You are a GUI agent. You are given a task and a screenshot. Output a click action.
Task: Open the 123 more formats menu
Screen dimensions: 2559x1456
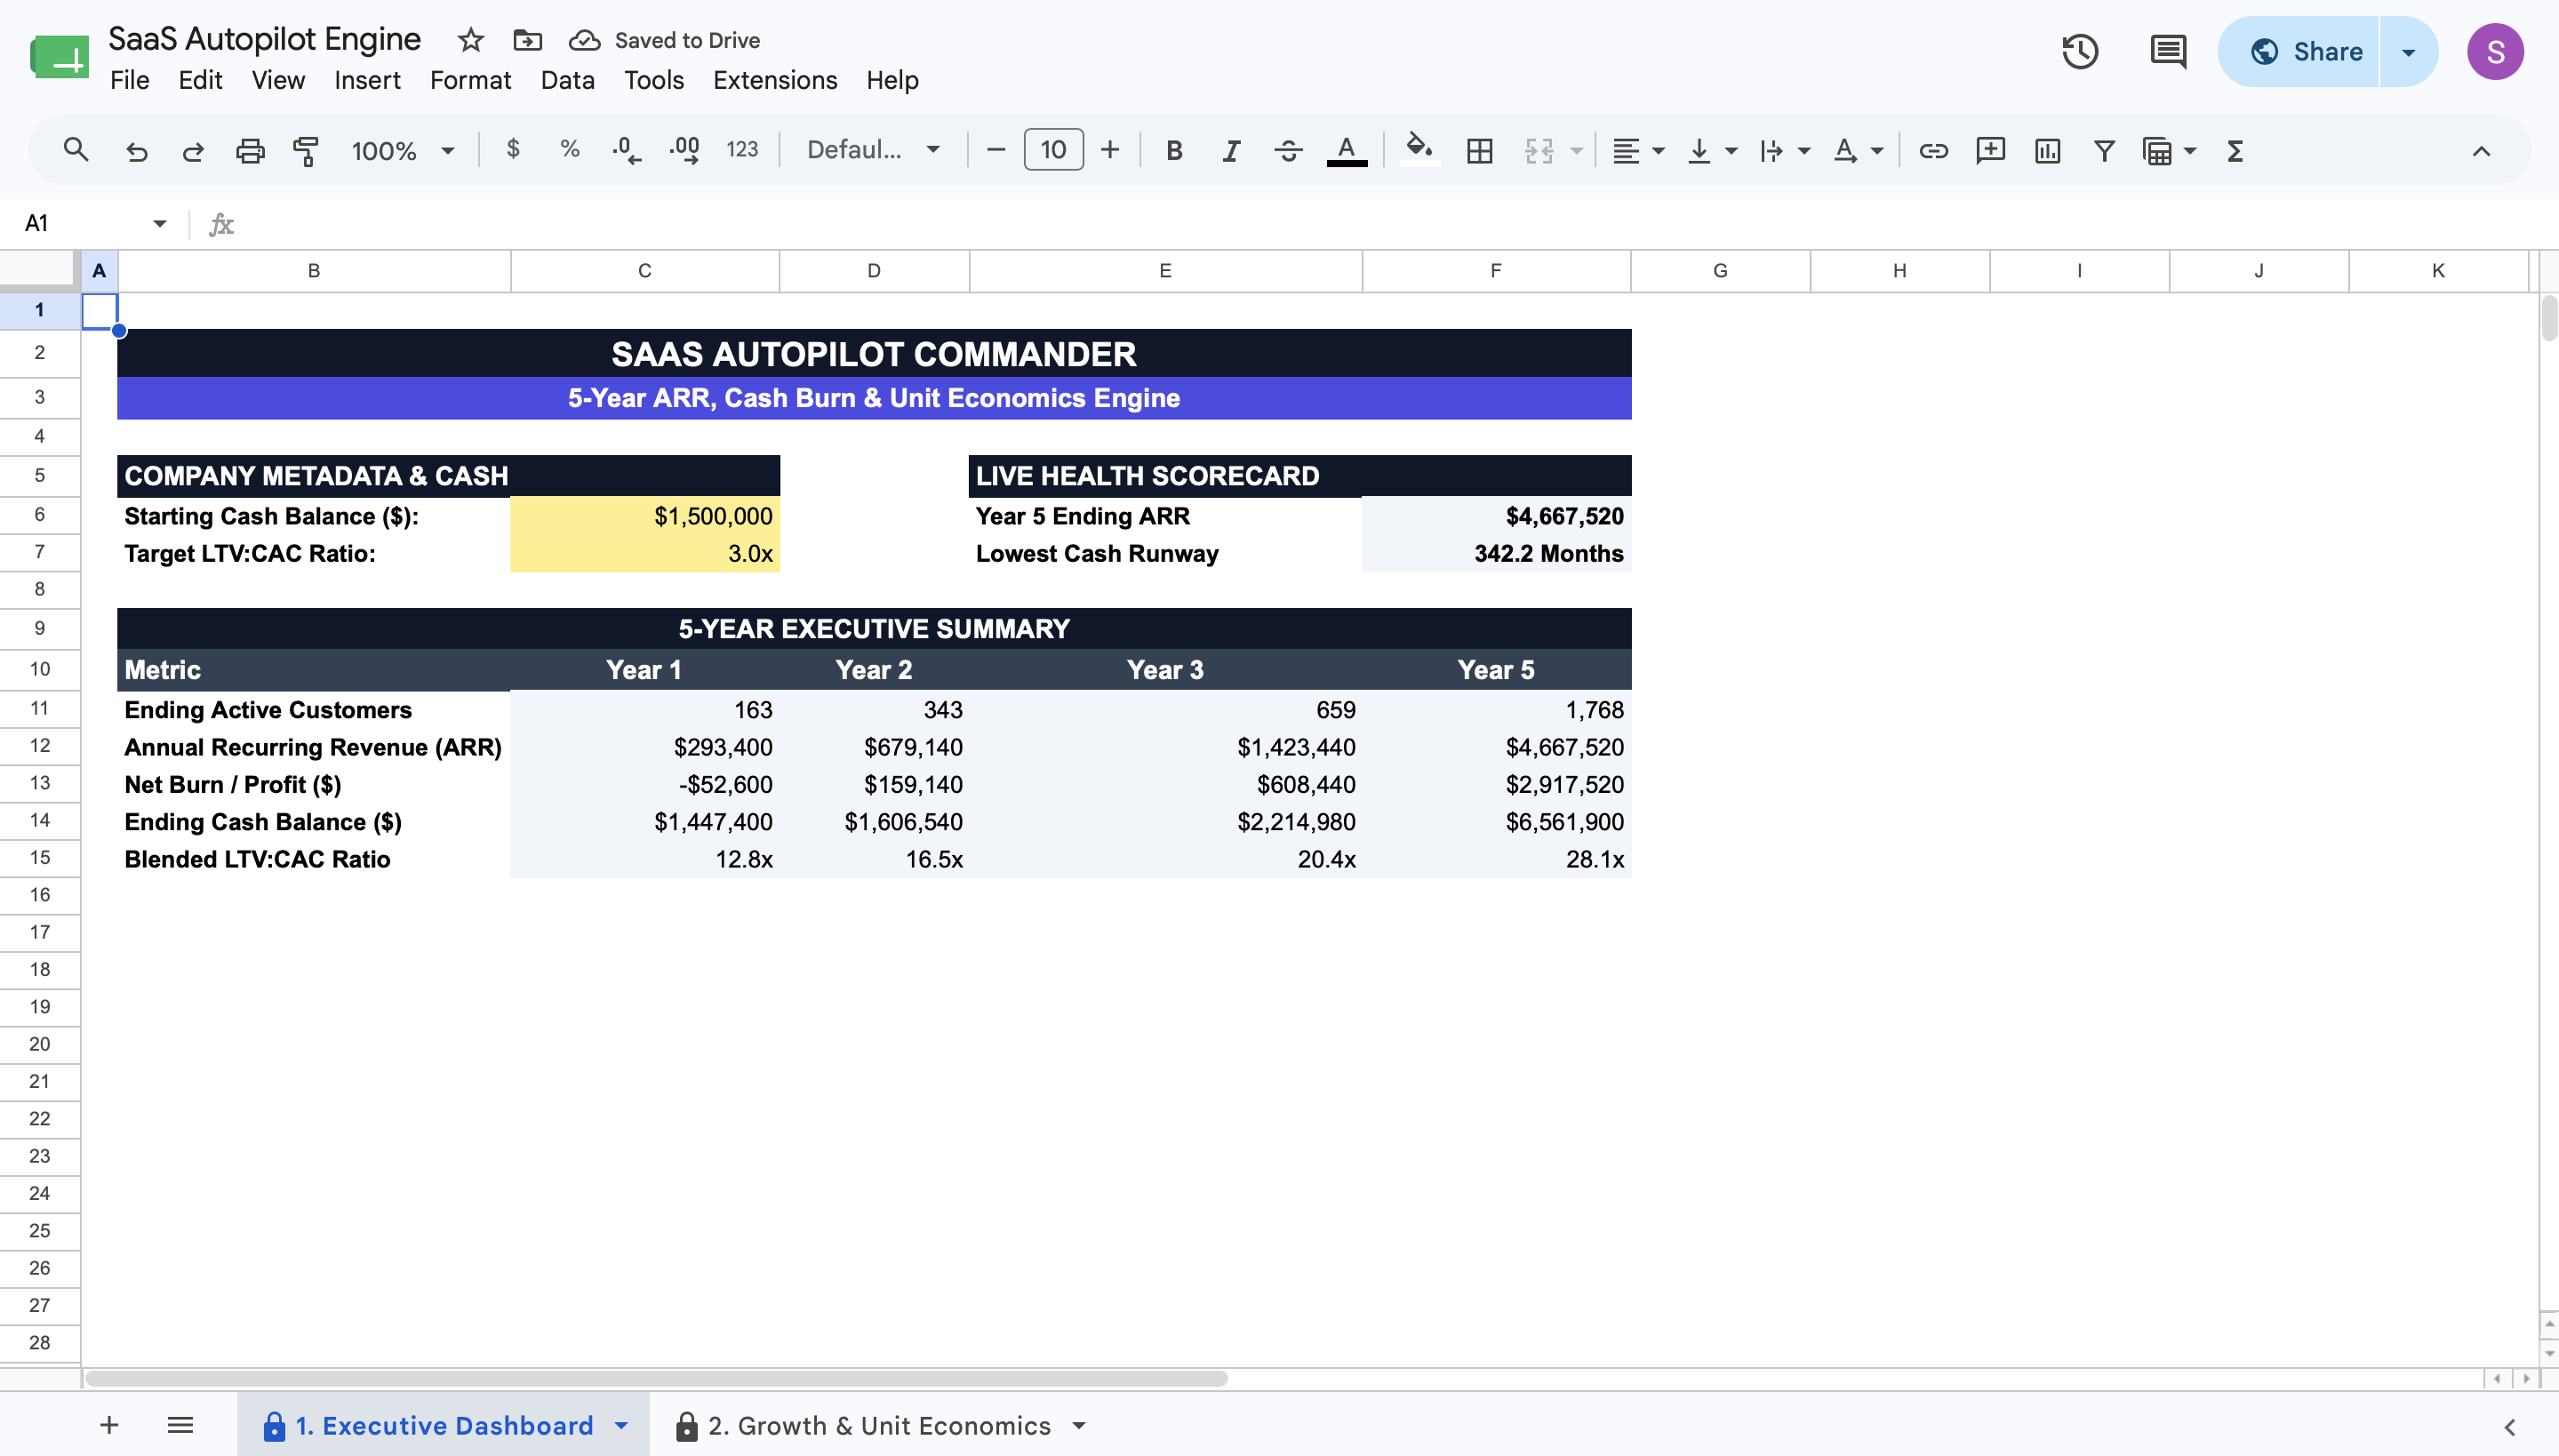pyautogui.click(x=742, y=150)
